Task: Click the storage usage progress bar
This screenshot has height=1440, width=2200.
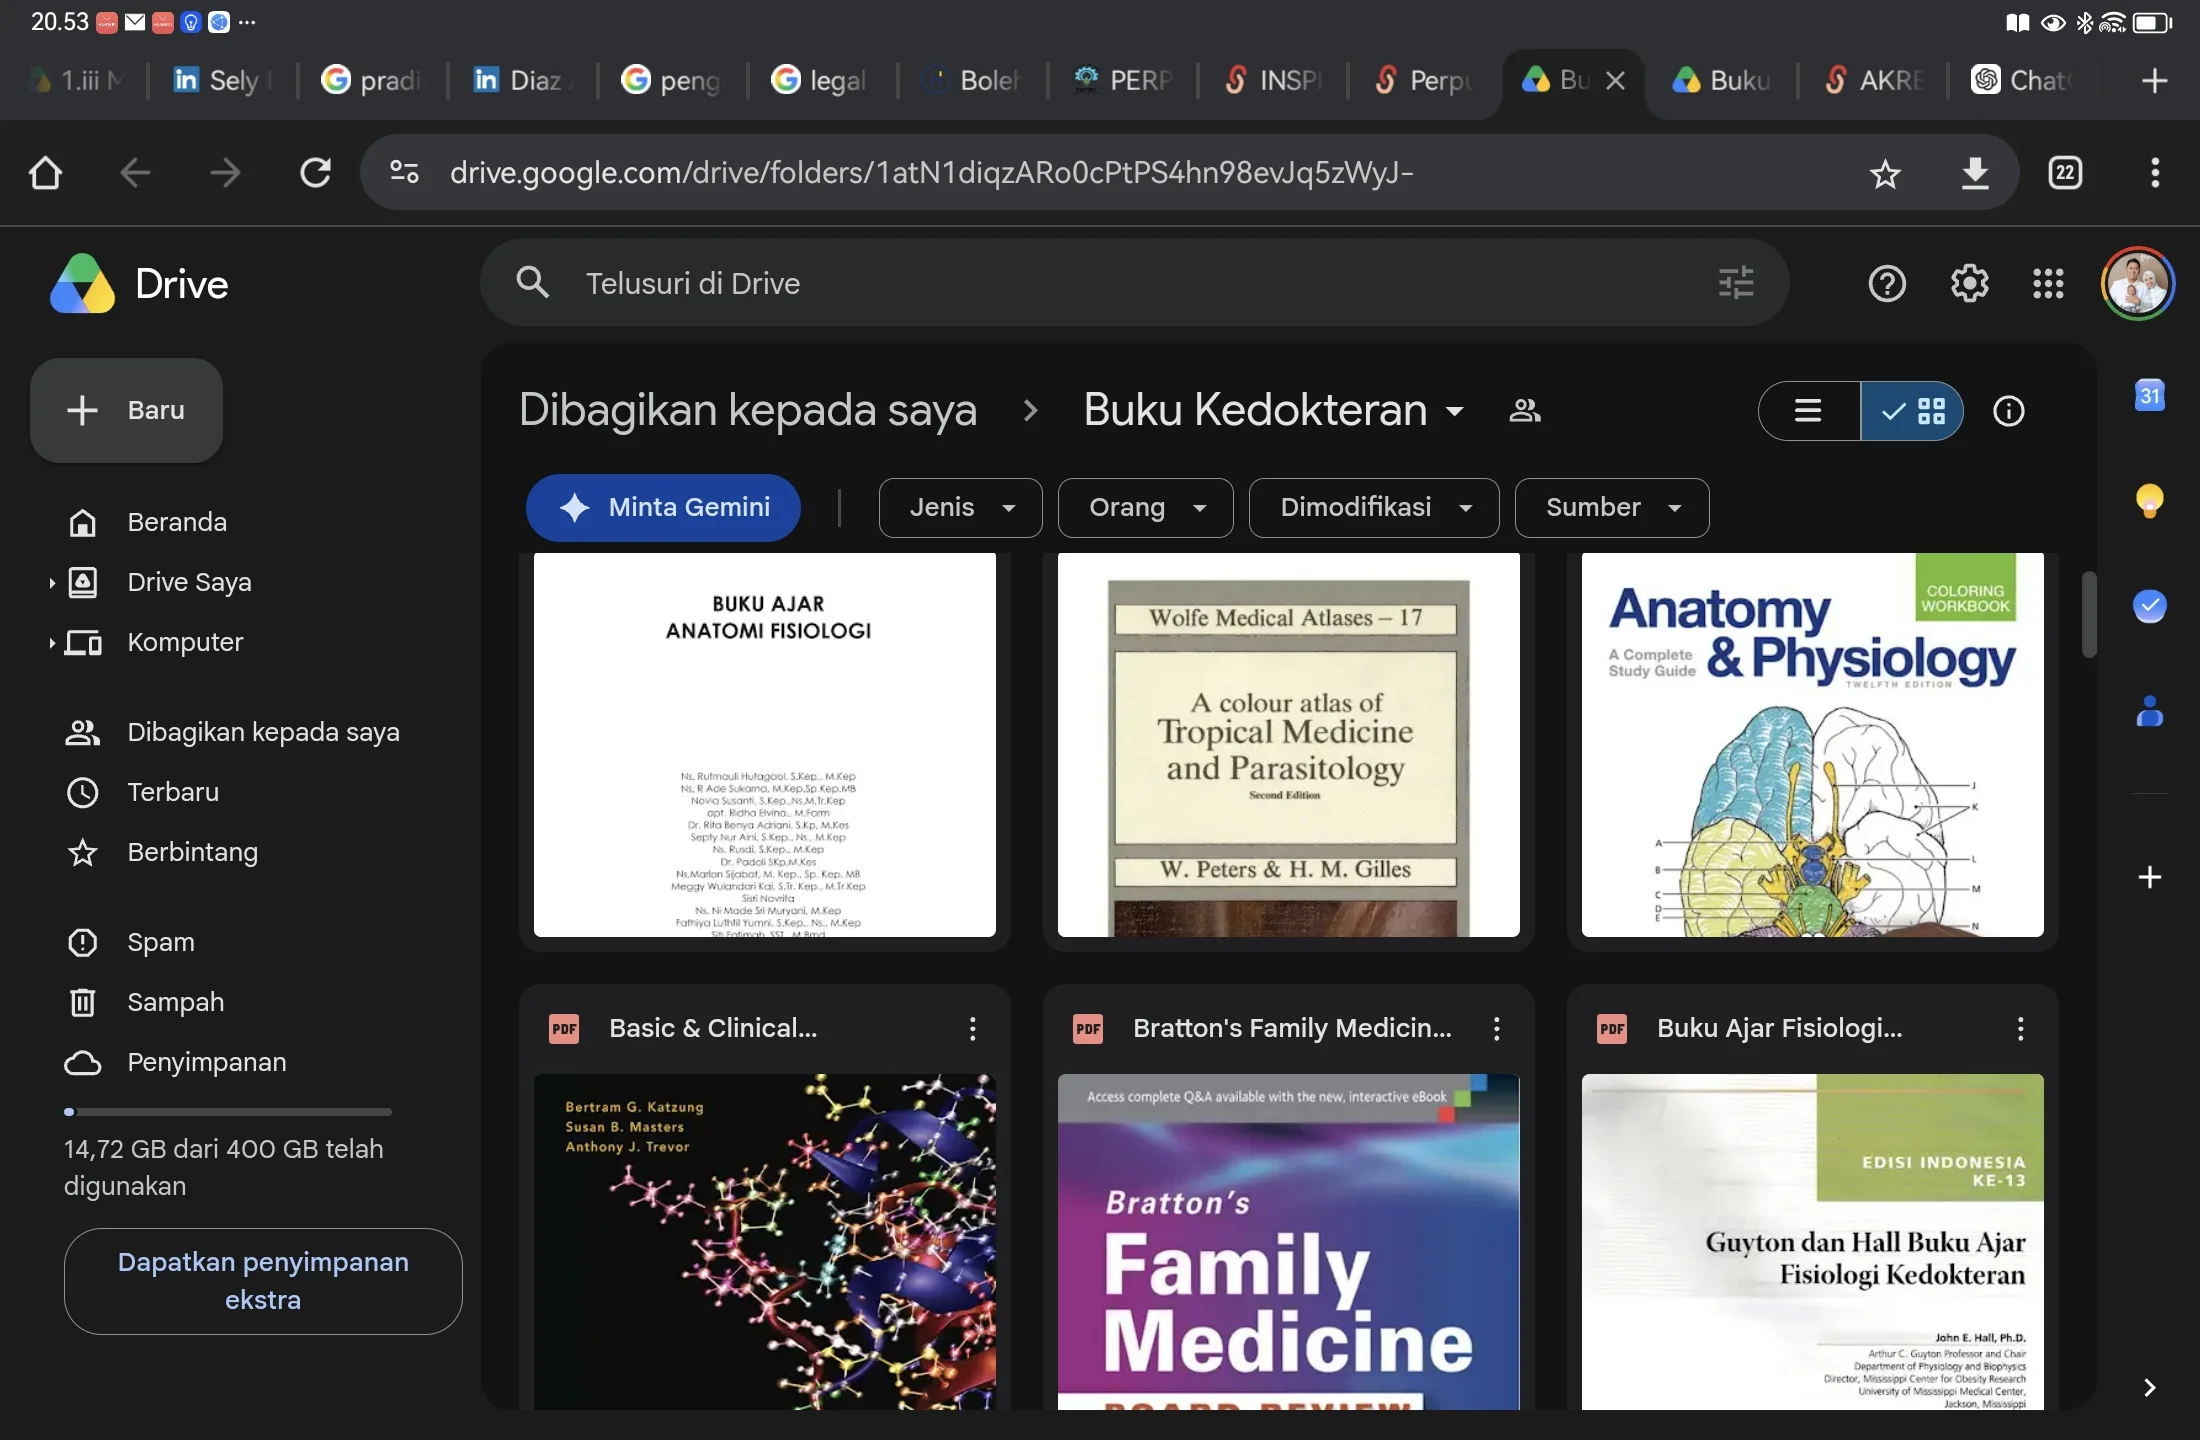Action: 228,1111
